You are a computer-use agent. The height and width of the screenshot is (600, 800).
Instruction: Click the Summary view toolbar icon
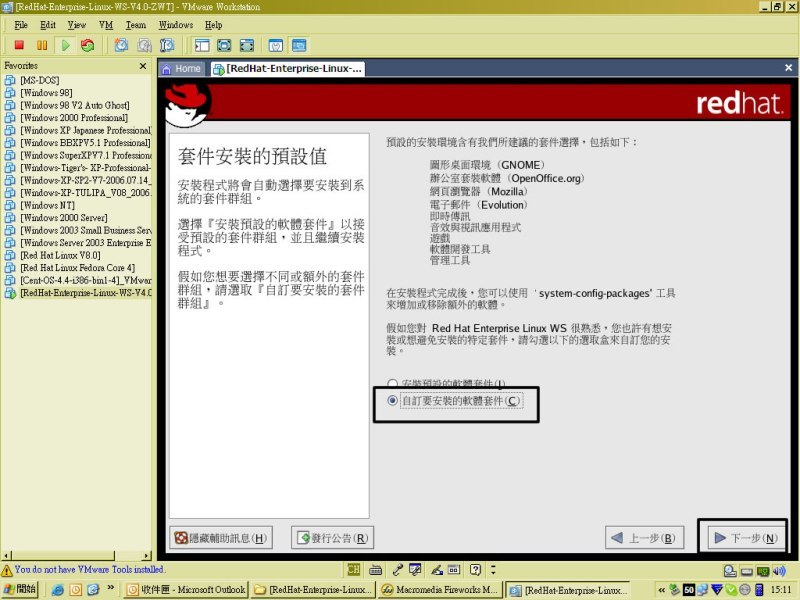276,45
